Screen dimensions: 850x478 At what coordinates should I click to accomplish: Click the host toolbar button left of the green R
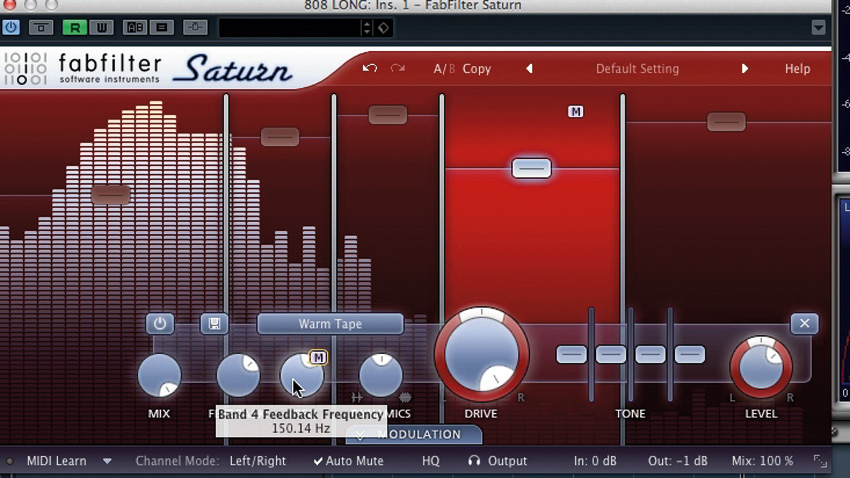pyautogui.click(x=41, y=27)
